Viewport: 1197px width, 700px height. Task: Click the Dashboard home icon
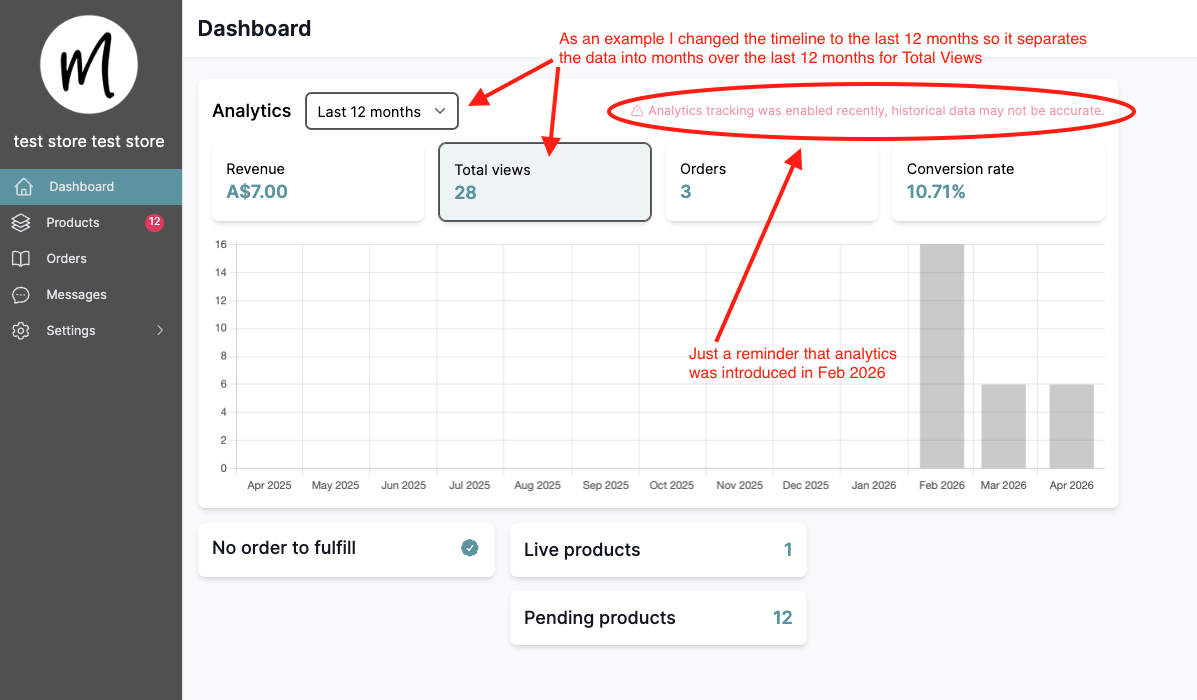24,187
